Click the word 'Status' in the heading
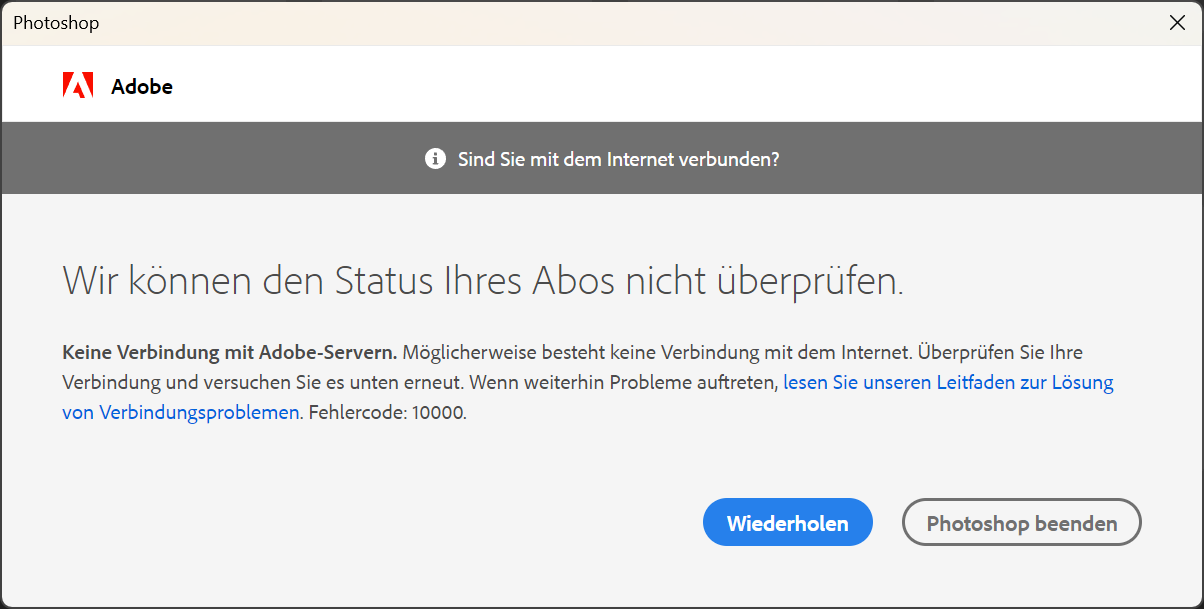Image resolution: width=1204 pixels, height=609 pixels. [382, 280]
